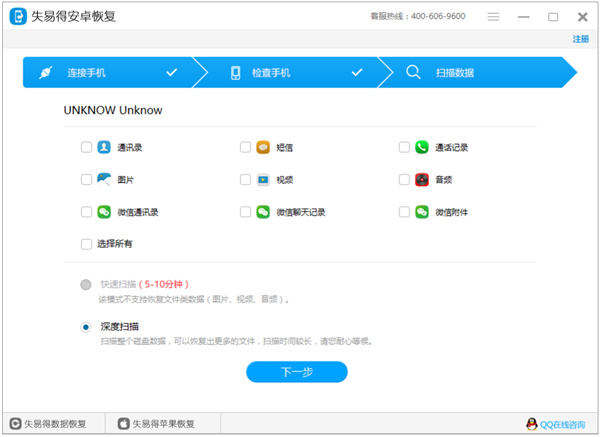
Task: Click the SMS (短信) message icon
Action: tap(263, 147)
